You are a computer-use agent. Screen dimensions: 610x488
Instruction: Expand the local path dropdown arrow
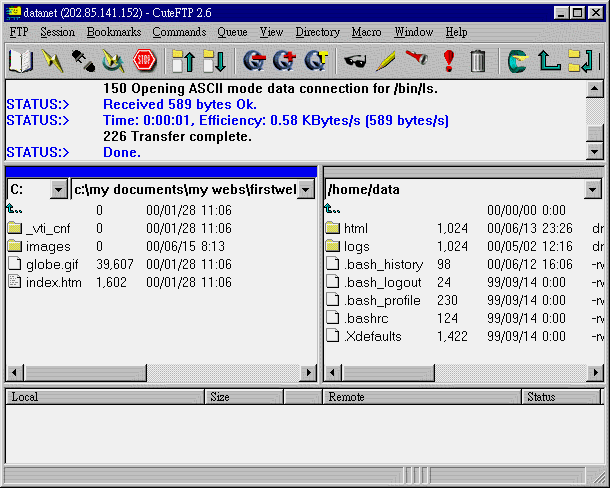[306, 190]
